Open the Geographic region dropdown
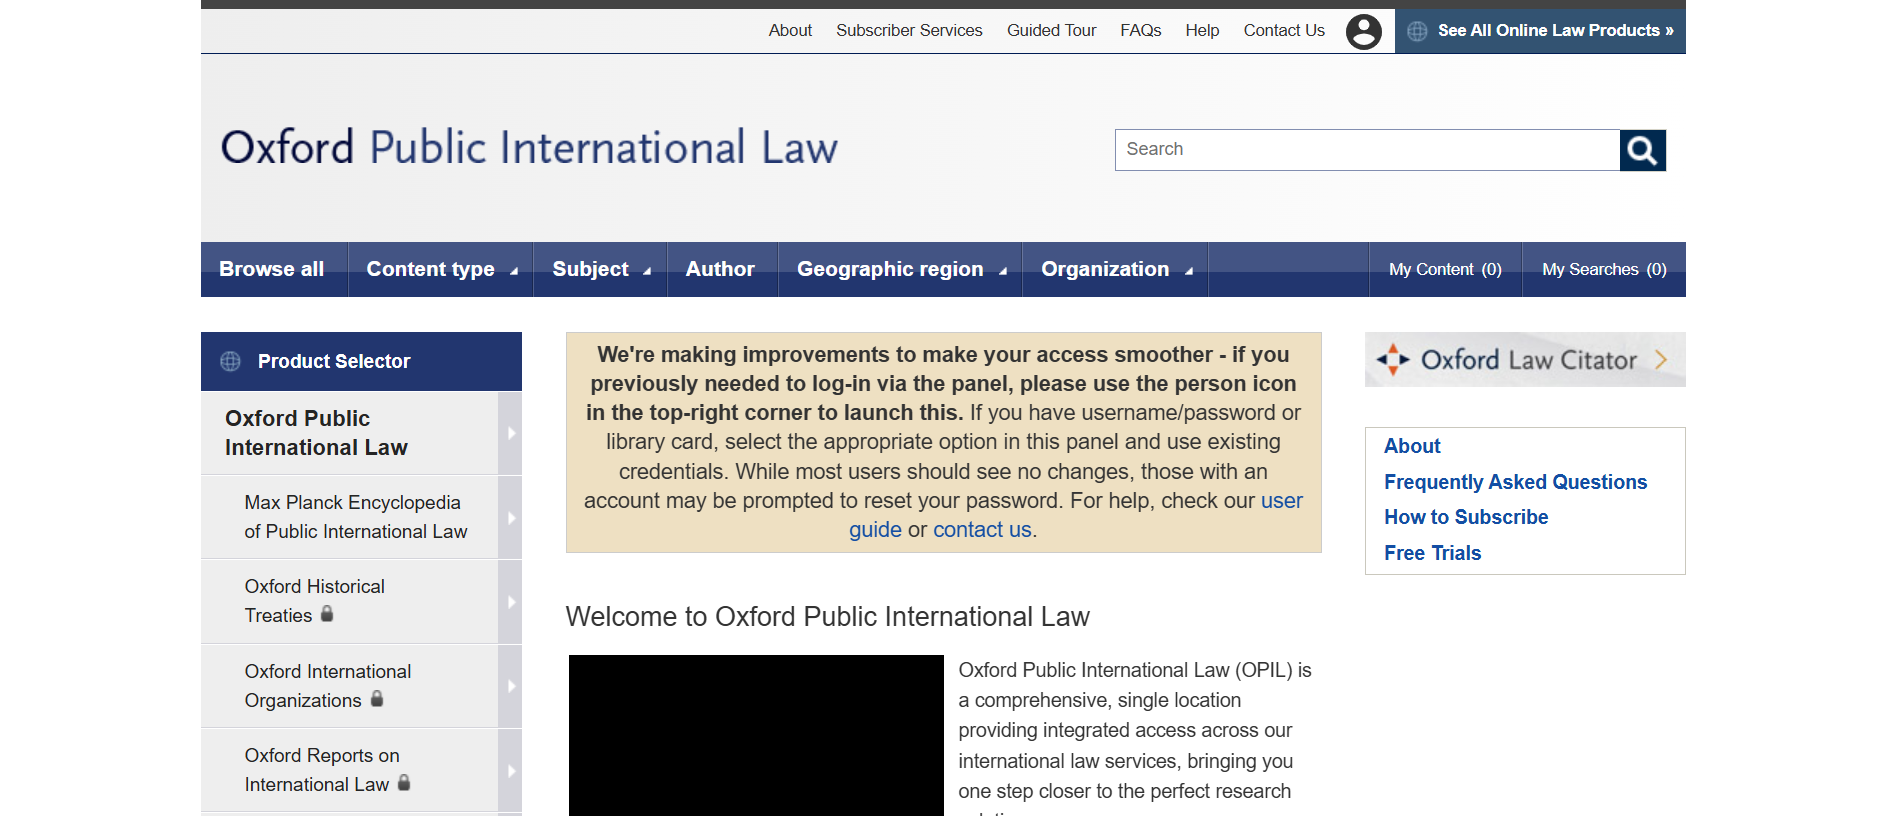Viewport: 1883px width, 816px height. tap(900, 269)
